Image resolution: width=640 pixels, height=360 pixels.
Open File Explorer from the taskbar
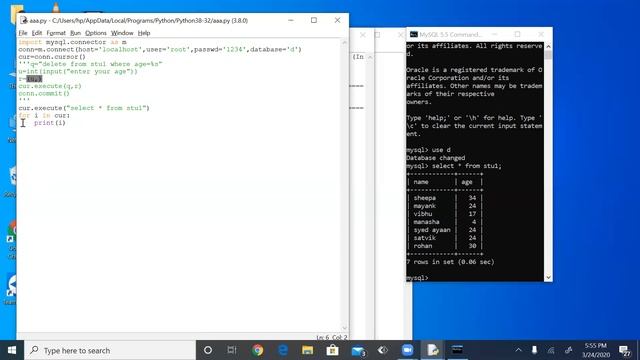pyautogui.click(x=307, y=350)
